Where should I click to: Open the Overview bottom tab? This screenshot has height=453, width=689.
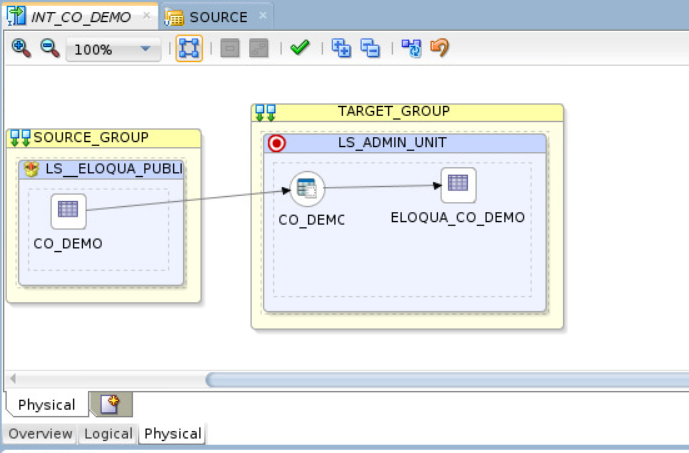[40, 434]
